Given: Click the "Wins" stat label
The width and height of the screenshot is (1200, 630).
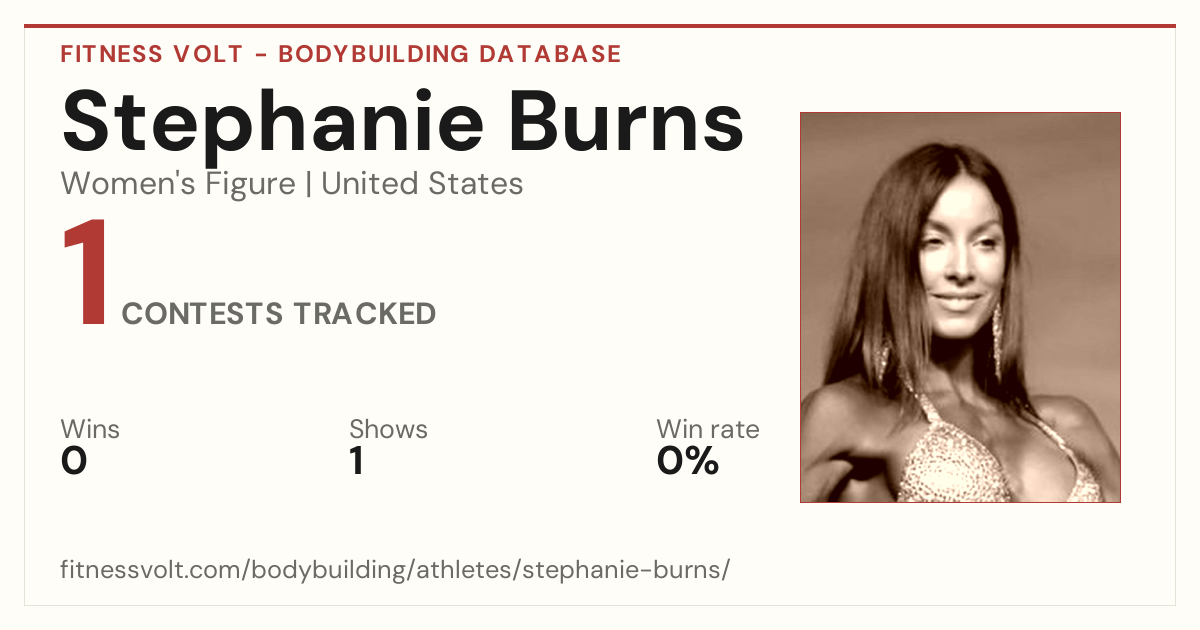Looking at the screenshot, I should click(x=90, y=429).
